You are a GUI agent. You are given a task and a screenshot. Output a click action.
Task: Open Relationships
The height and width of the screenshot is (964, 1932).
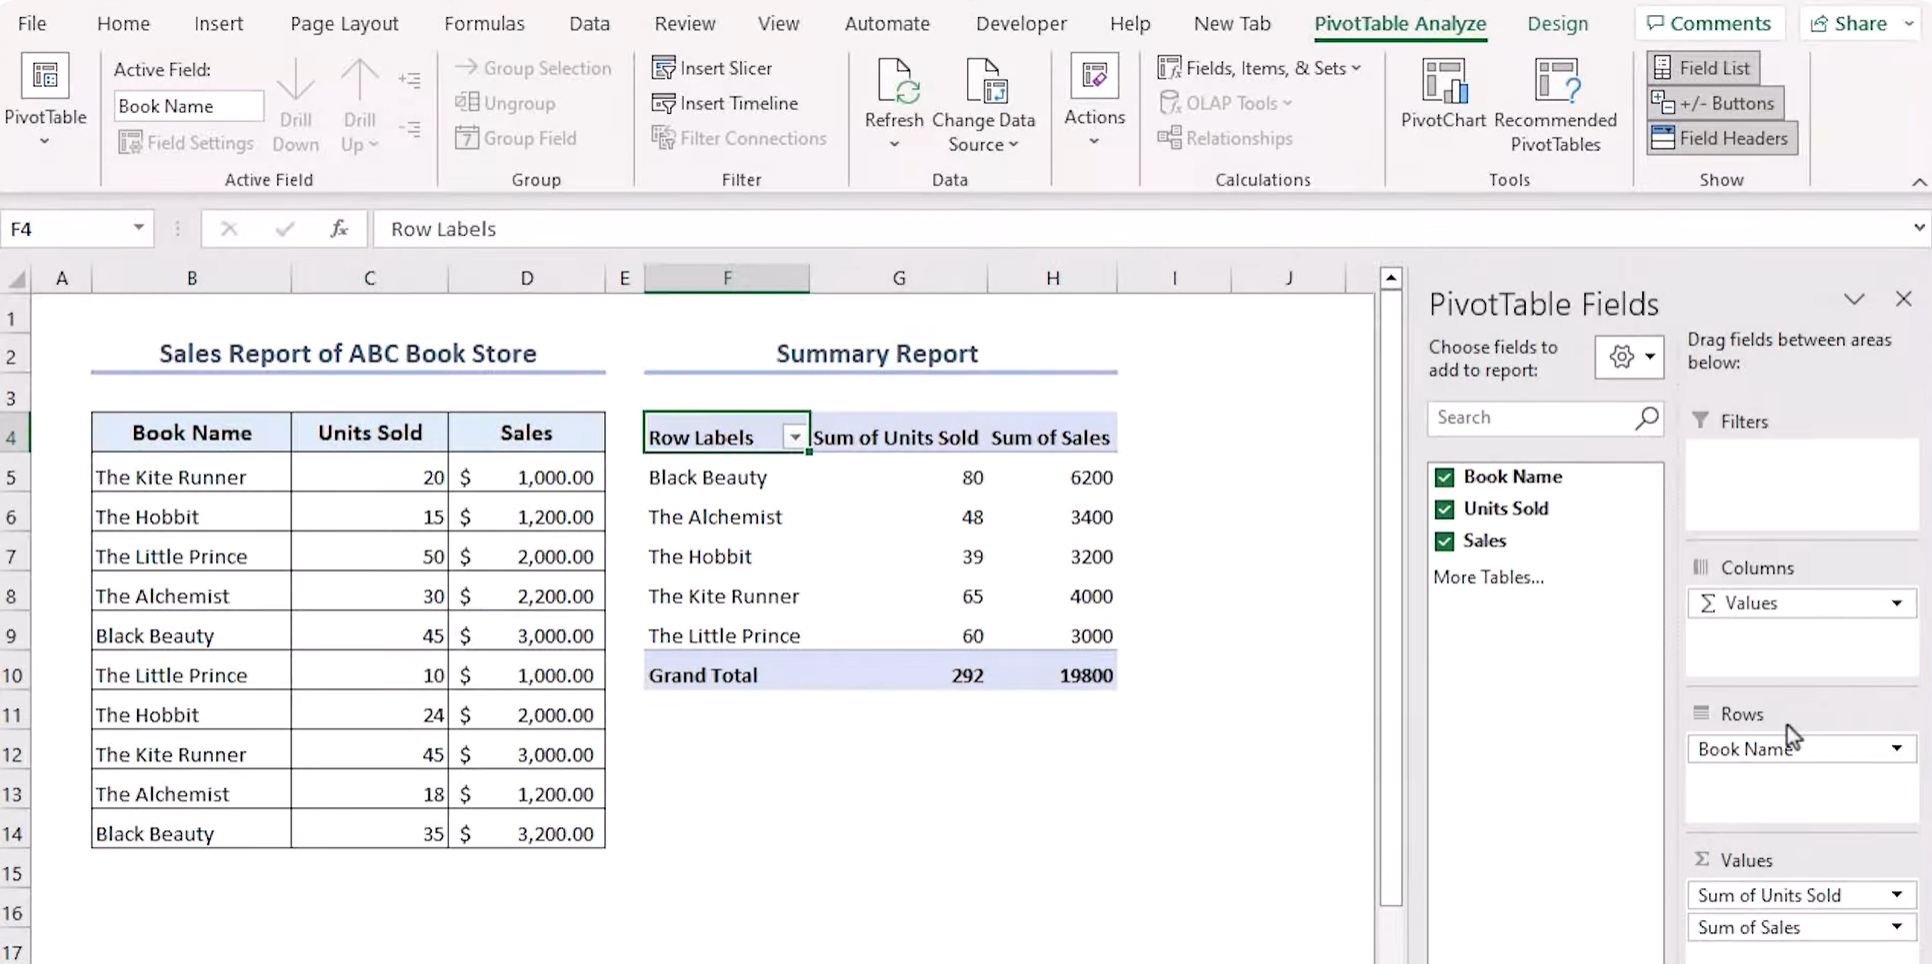(1226, 138)
